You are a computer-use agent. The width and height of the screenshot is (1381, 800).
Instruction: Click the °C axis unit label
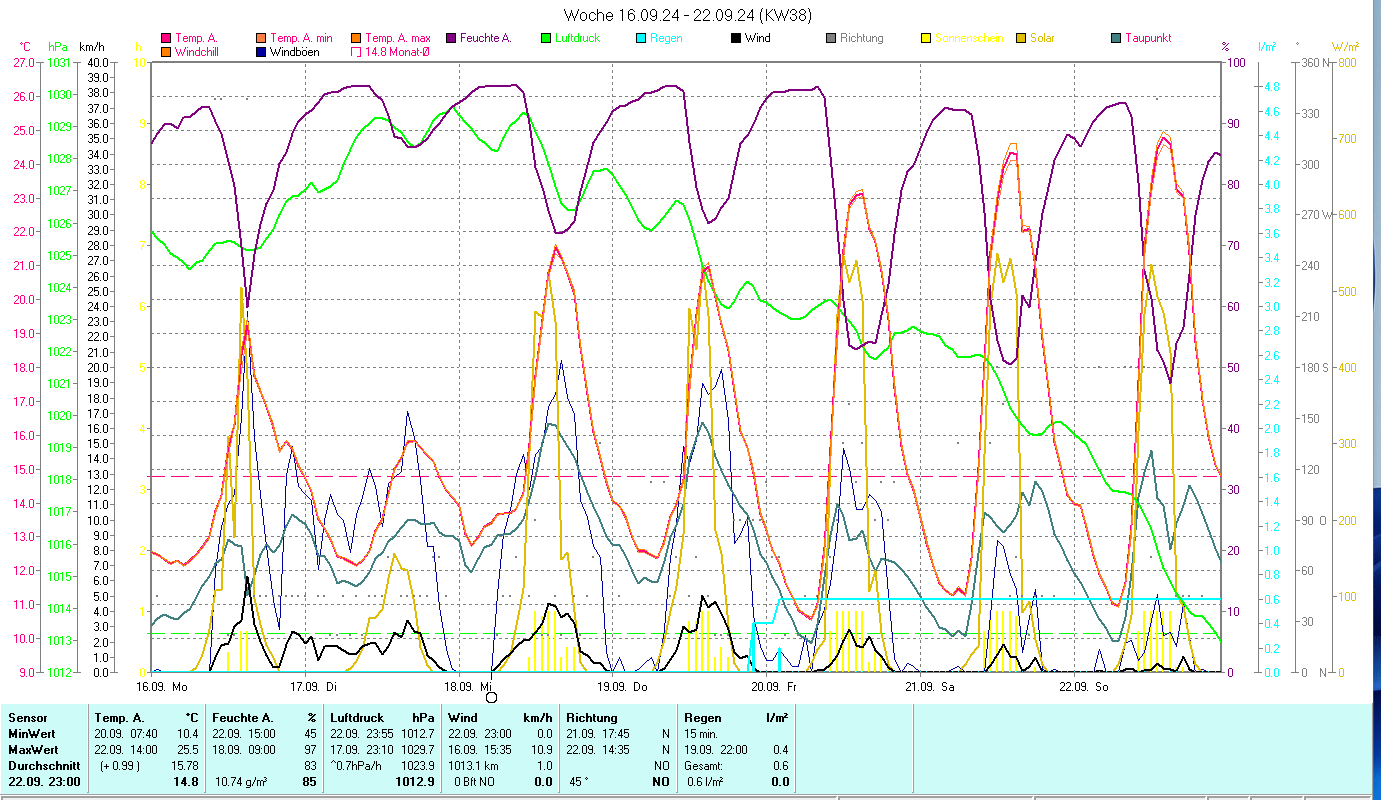(x=25, y=47)
